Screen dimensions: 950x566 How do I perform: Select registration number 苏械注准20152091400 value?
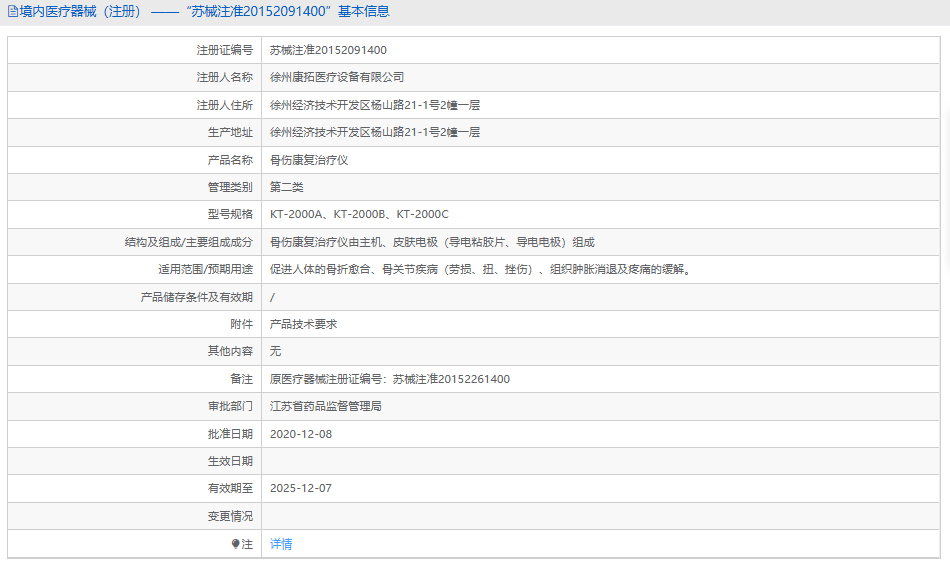pos(328,50)
